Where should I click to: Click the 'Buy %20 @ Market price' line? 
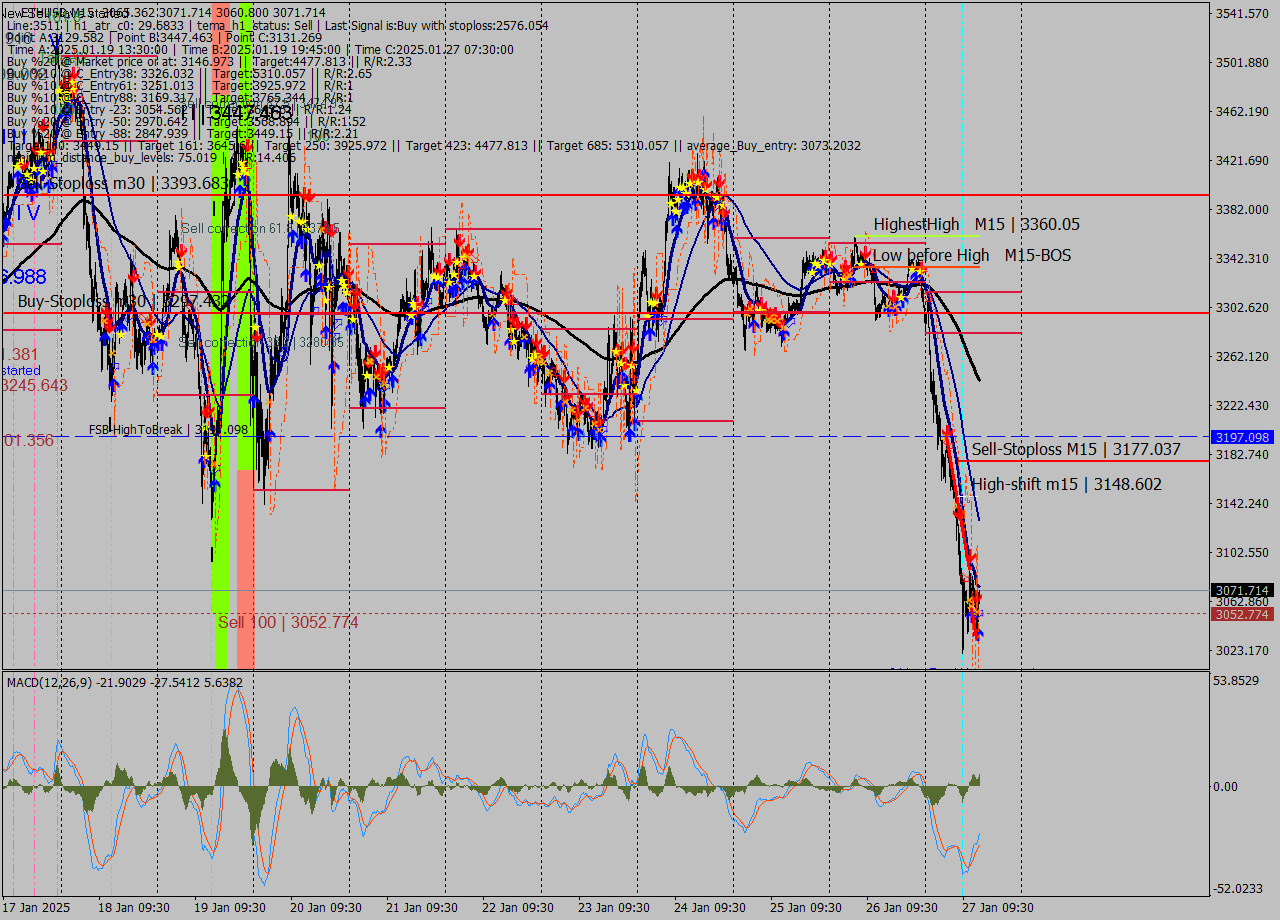(x=209, y=62)
